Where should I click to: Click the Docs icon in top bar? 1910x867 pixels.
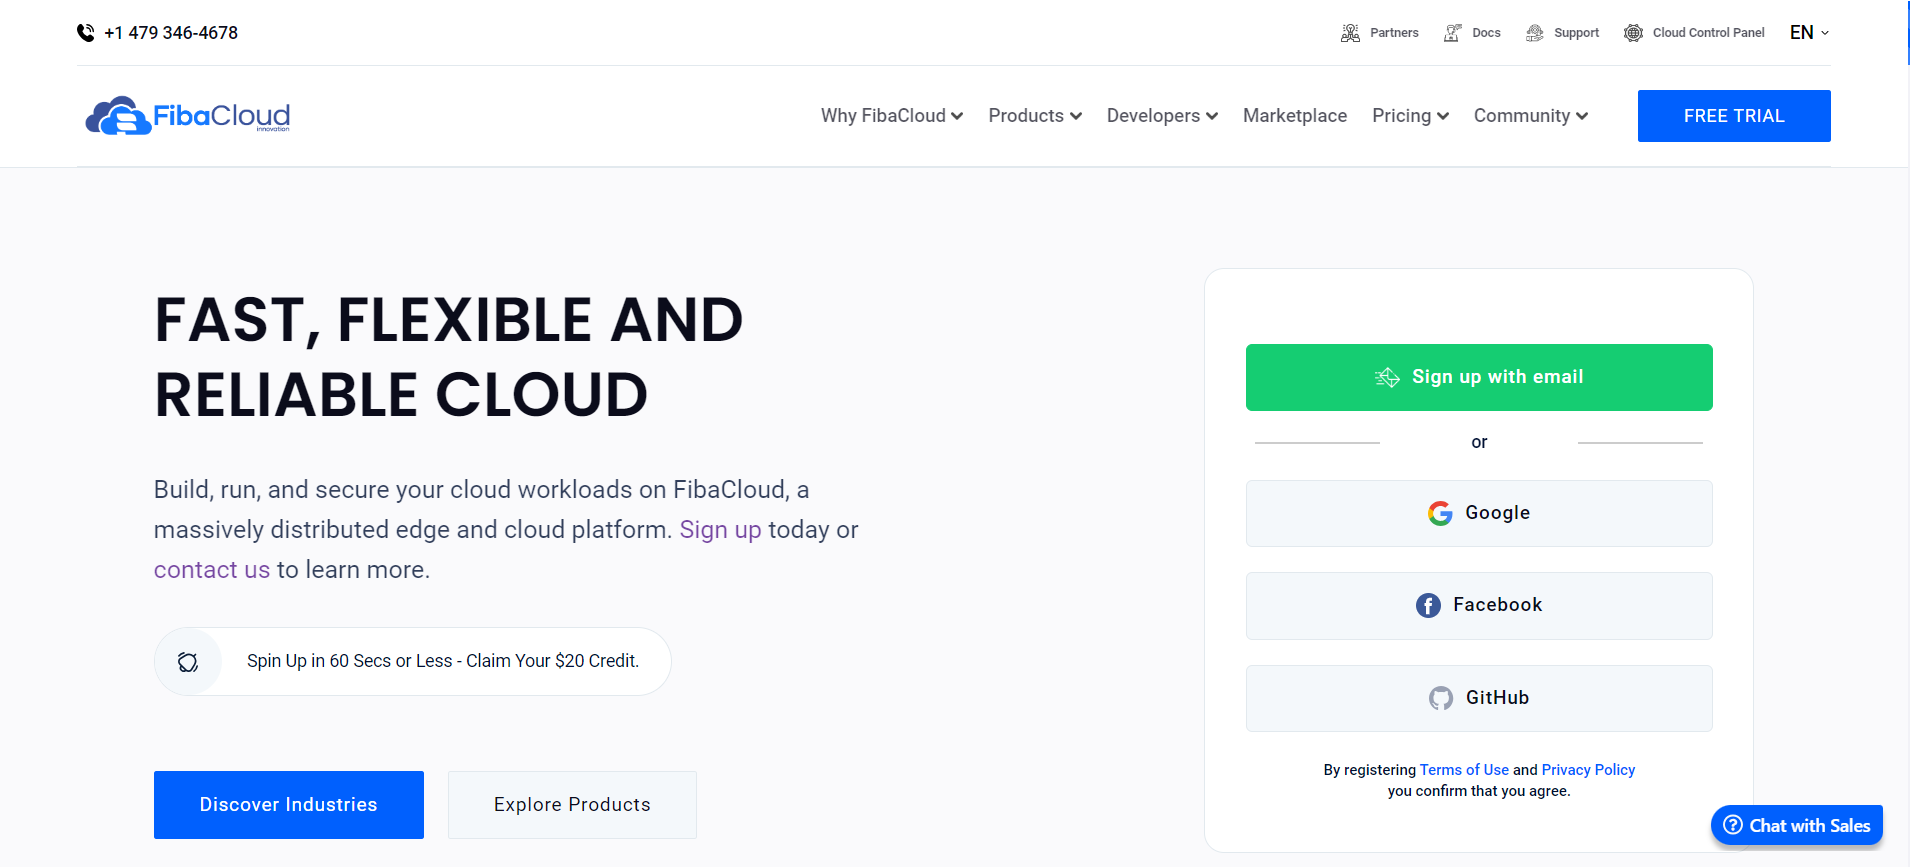1452,33
